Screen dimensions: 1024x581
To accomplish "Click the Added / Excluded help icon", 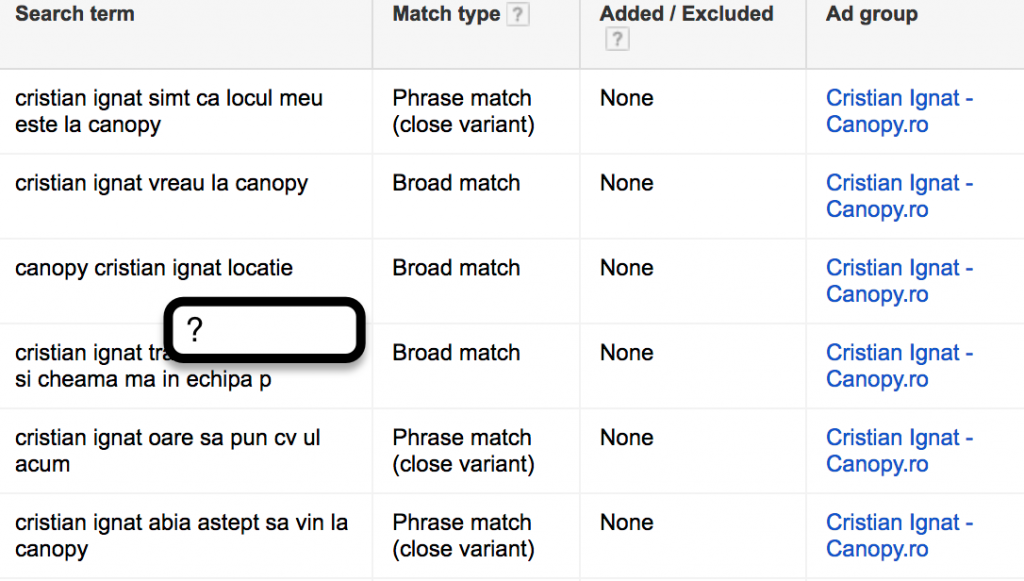I will tap(618, 40).
